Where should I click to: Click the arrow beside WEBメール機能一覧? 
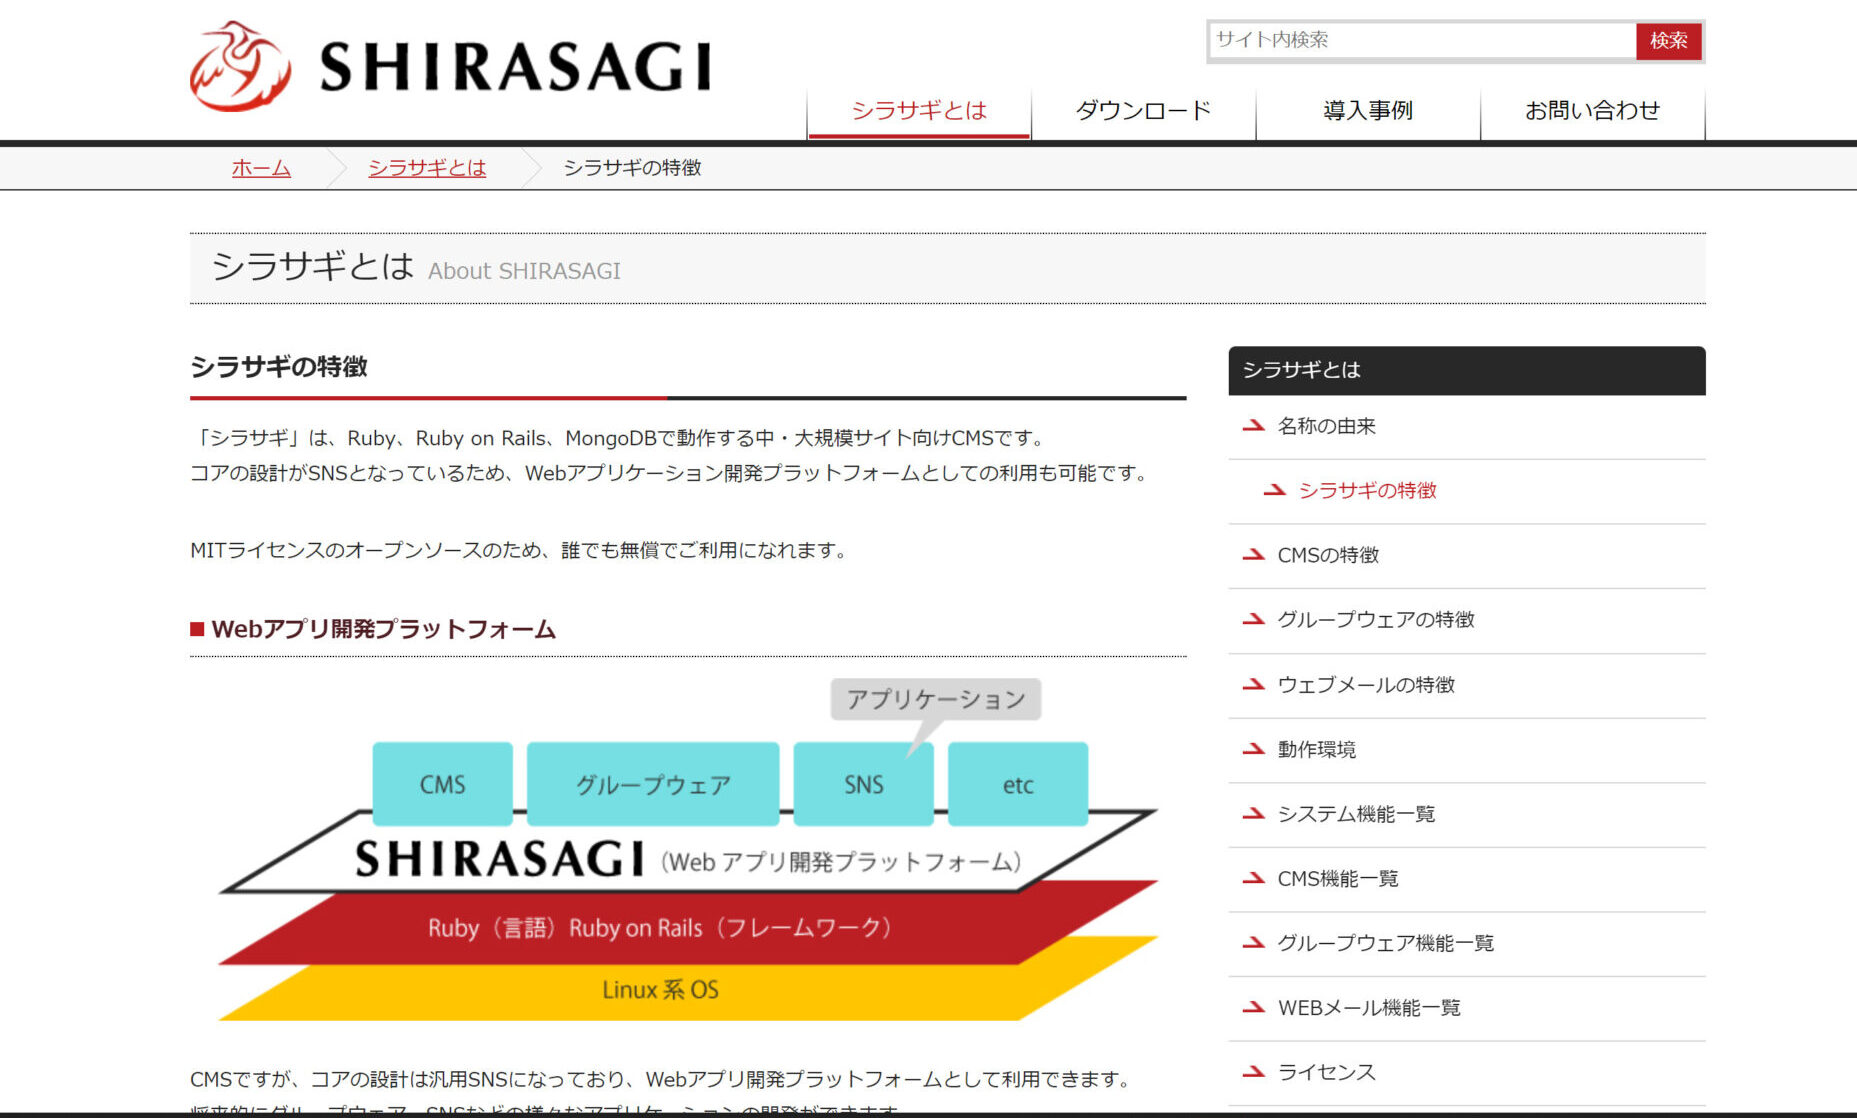(1253, 1007)
